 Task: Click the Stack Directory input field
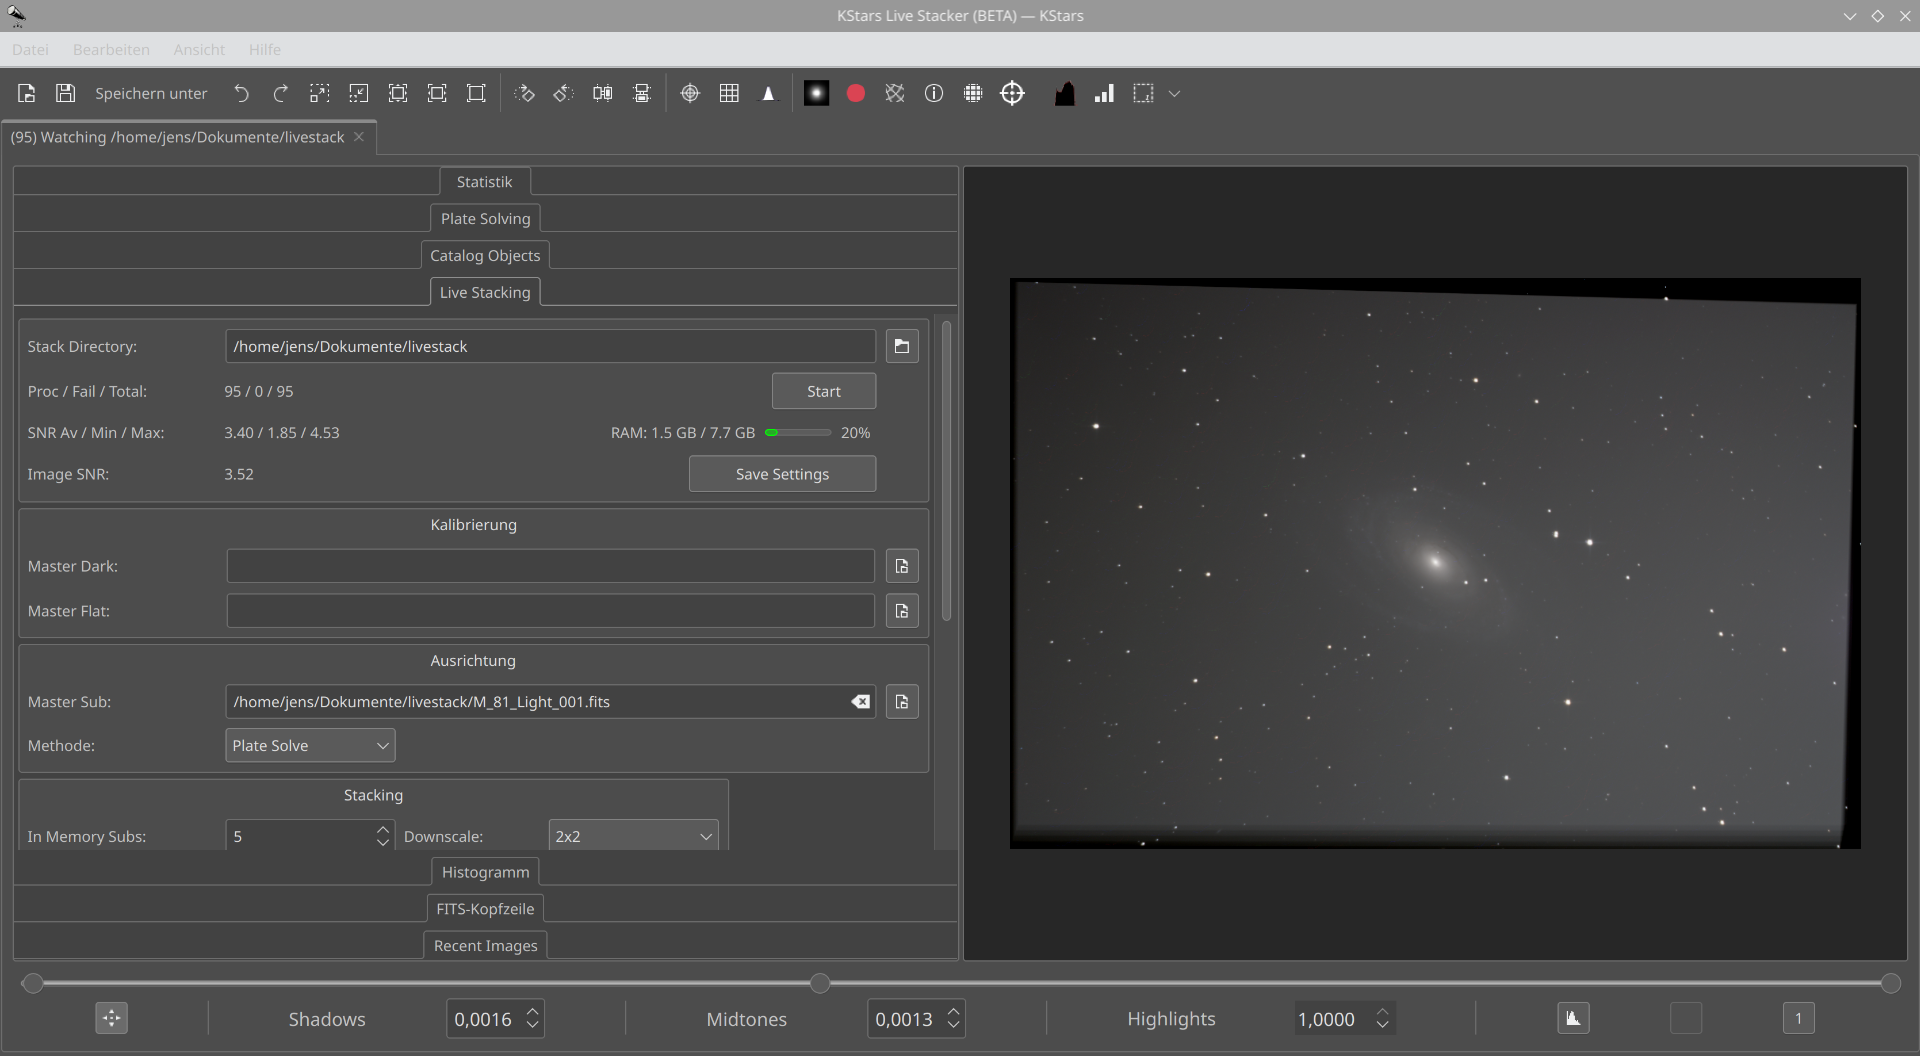click(x=550, y=346)
